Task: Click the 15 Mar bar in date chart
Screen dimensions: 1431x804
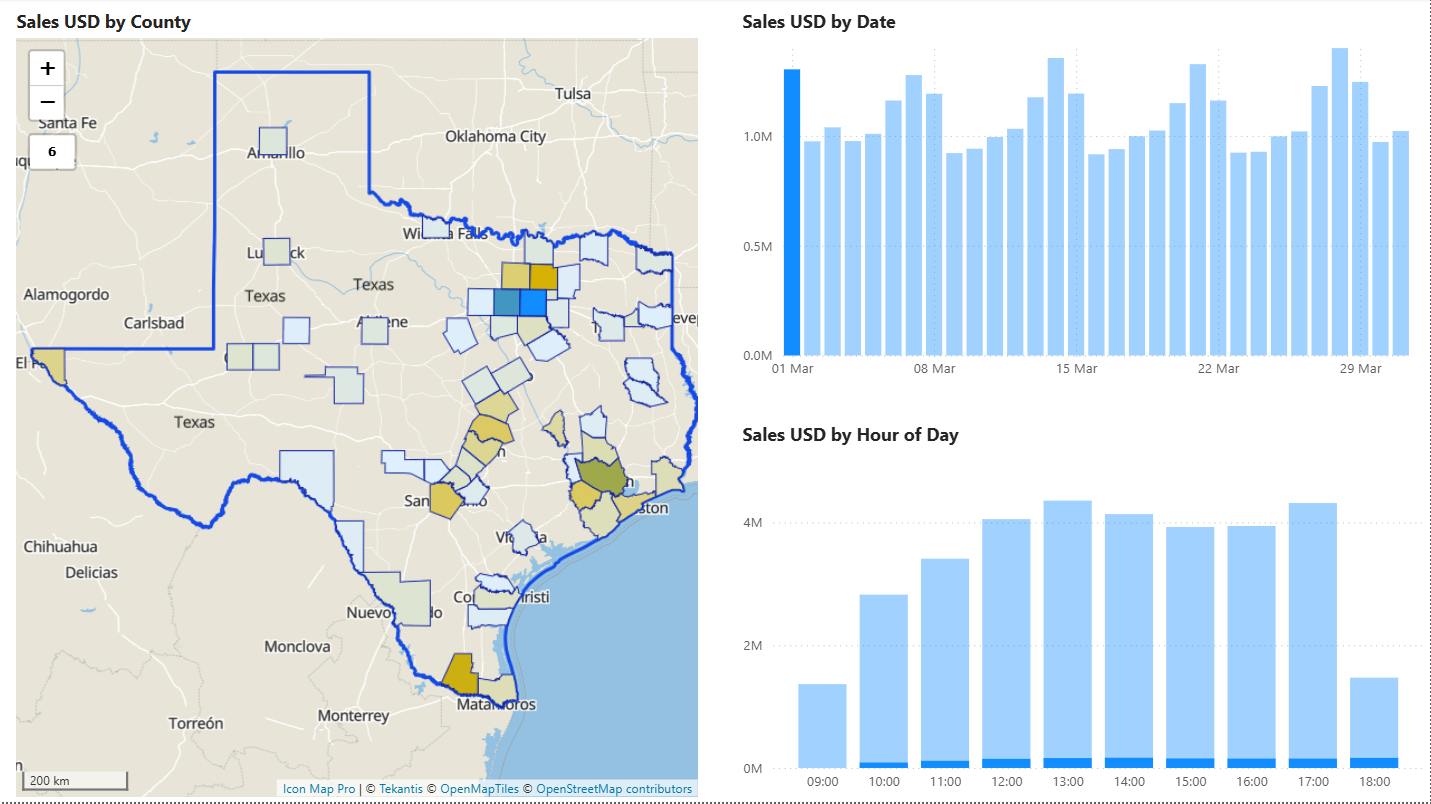Action: (x=1076, y=225)
